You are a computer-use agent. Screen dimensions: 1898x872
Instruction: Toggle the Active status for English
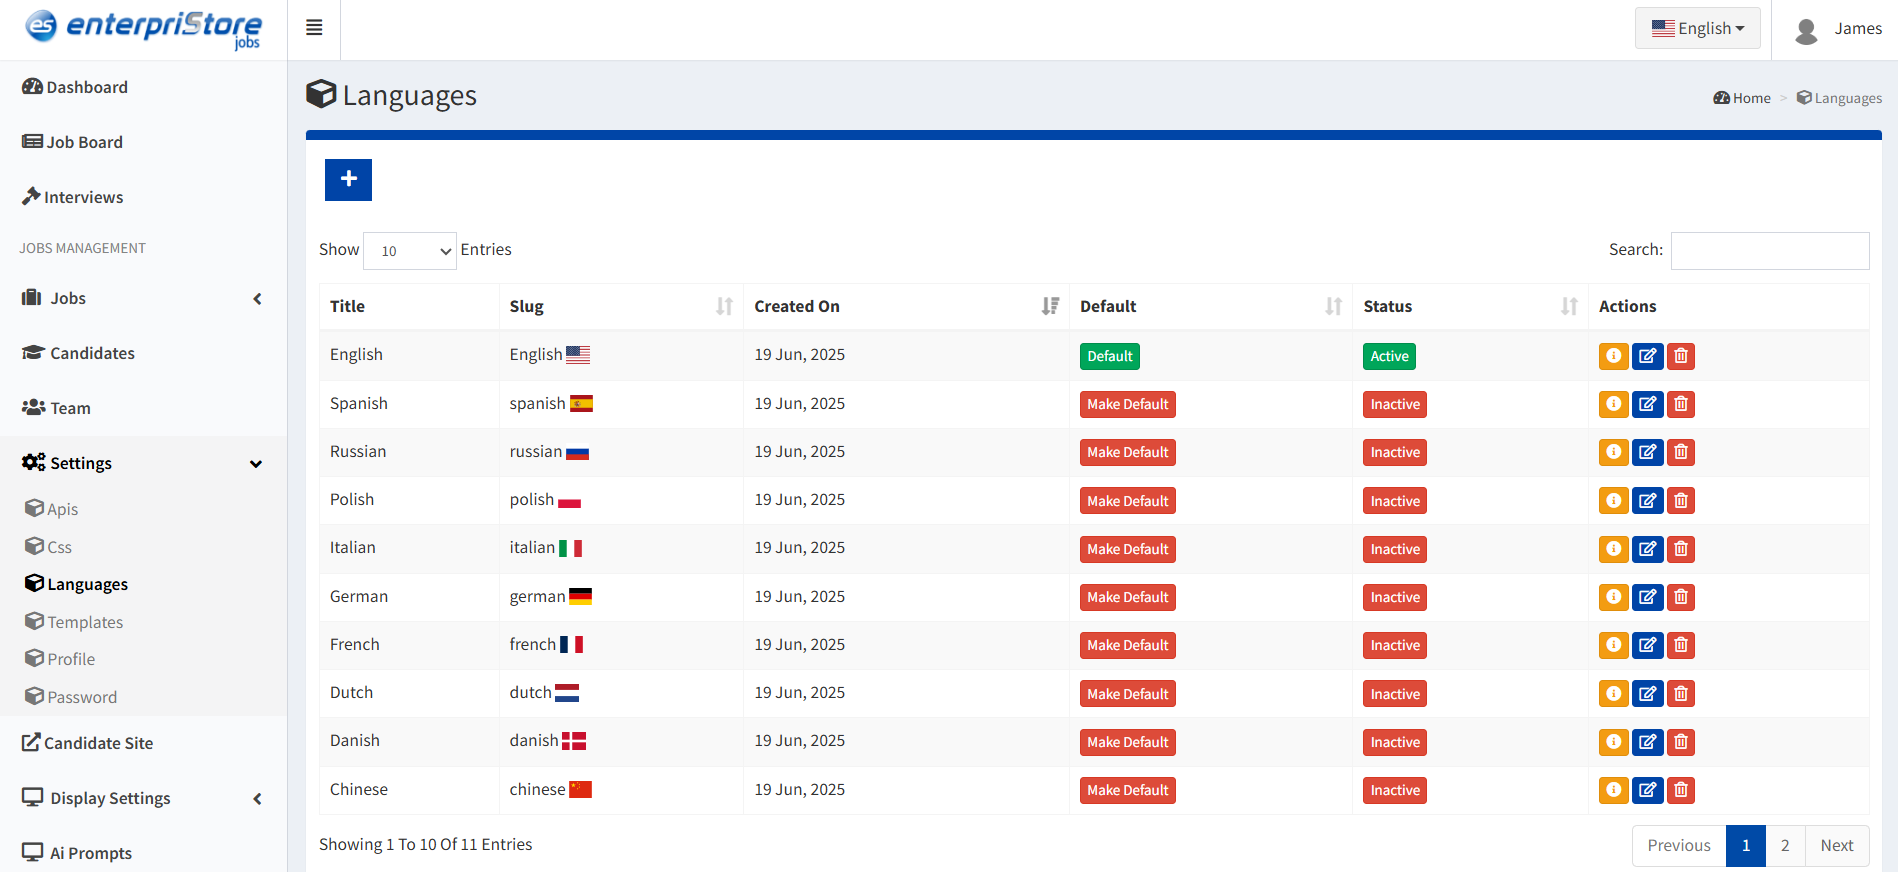1389,356
